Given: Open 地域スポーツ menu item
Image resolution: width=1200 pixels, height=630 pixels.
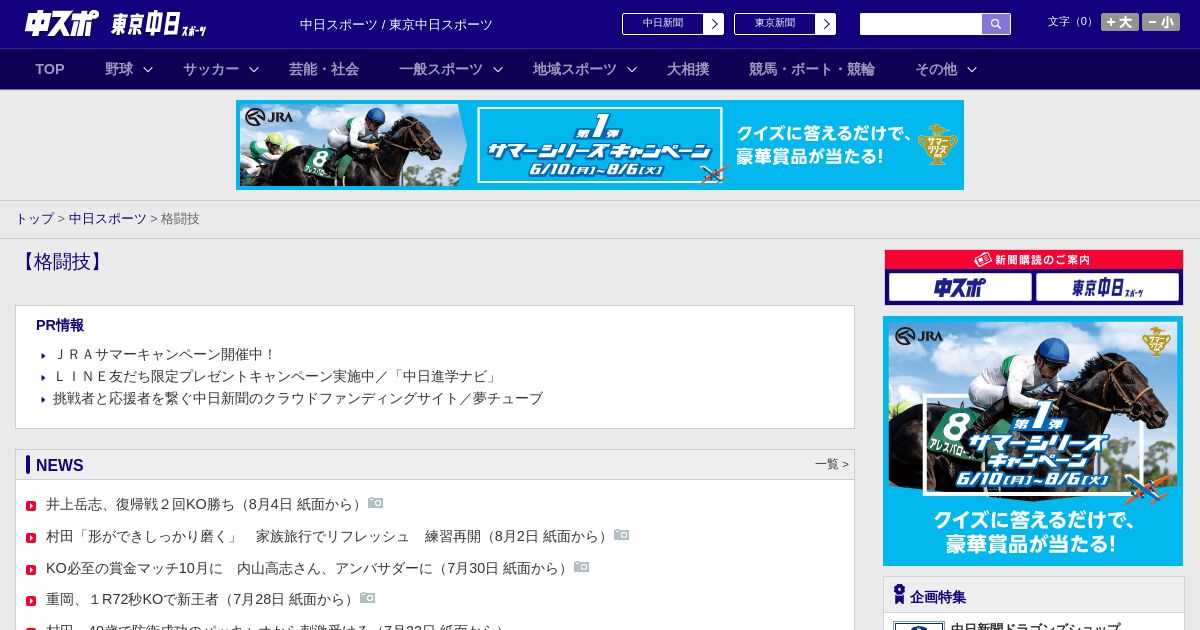Looking at the screenshot, I should 575,69.
